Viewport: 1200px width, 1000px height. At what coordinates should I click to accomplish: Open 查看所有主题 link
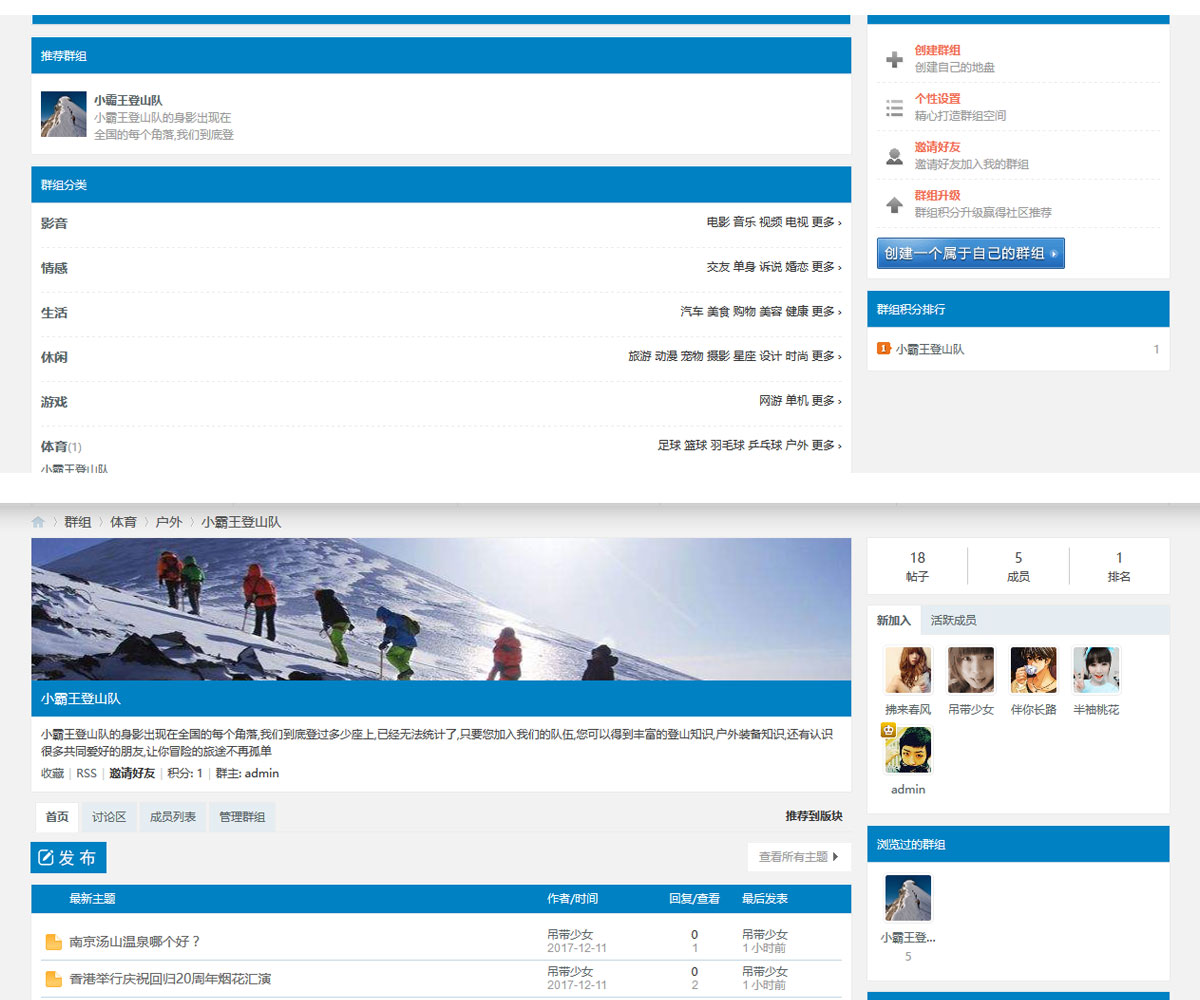point(798,857)
